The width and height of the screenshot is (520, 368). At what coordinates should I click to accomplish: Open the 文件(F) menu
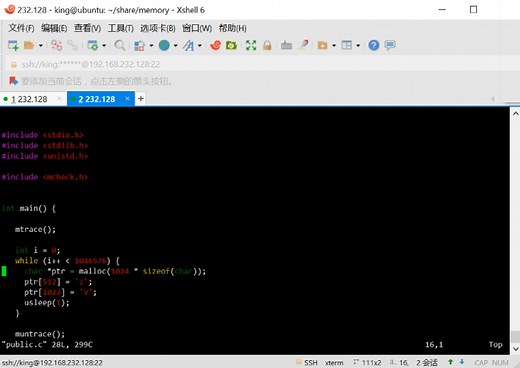pyautogui.click(x=21, y=28)
